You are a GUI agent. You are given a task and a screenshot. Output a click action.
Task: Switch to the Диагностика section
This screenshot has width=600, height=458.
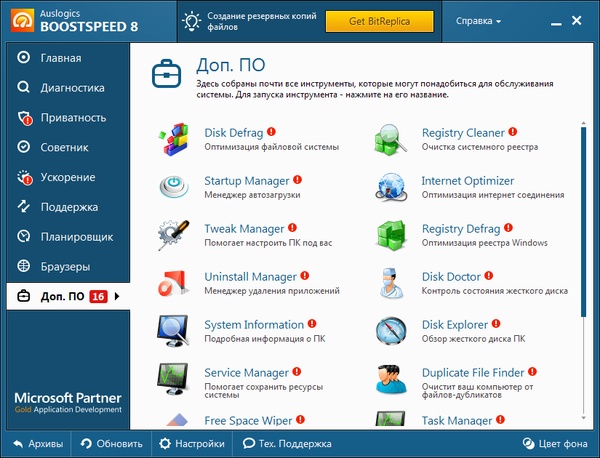click(x=72, y=87)
